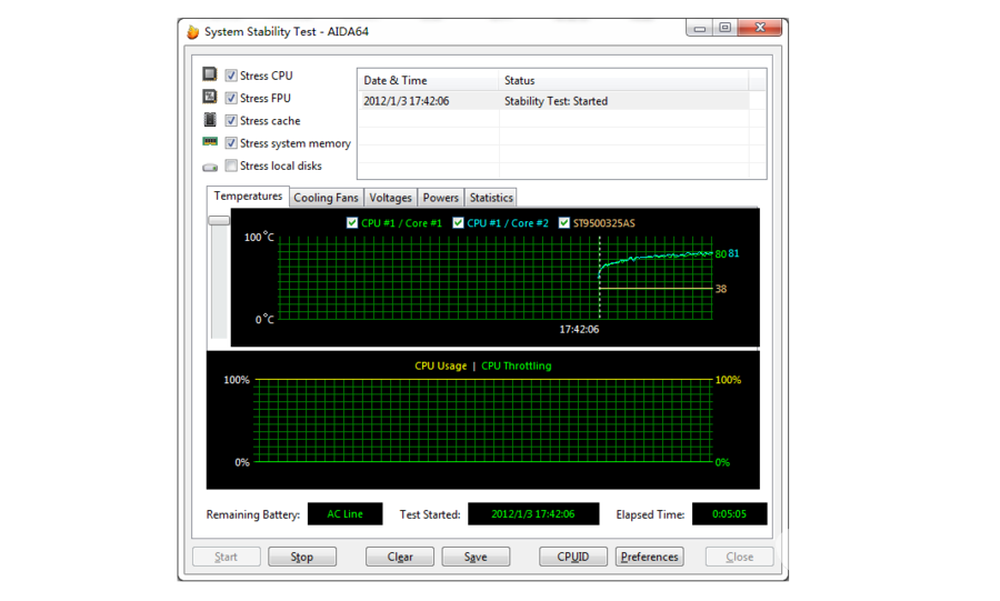Screen dimensions: 1000x601
Task: Click the Remaining Battery label
Action: (253, 514)
